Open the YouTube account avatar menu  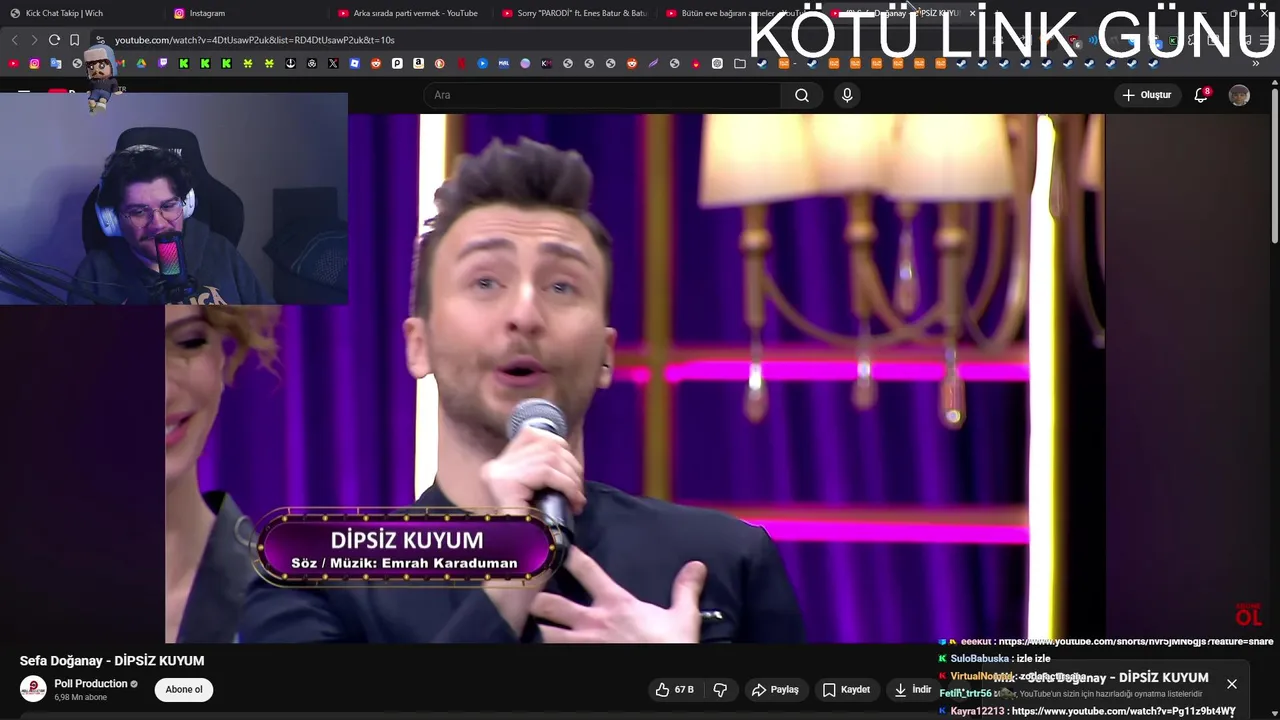point(1239,95)
